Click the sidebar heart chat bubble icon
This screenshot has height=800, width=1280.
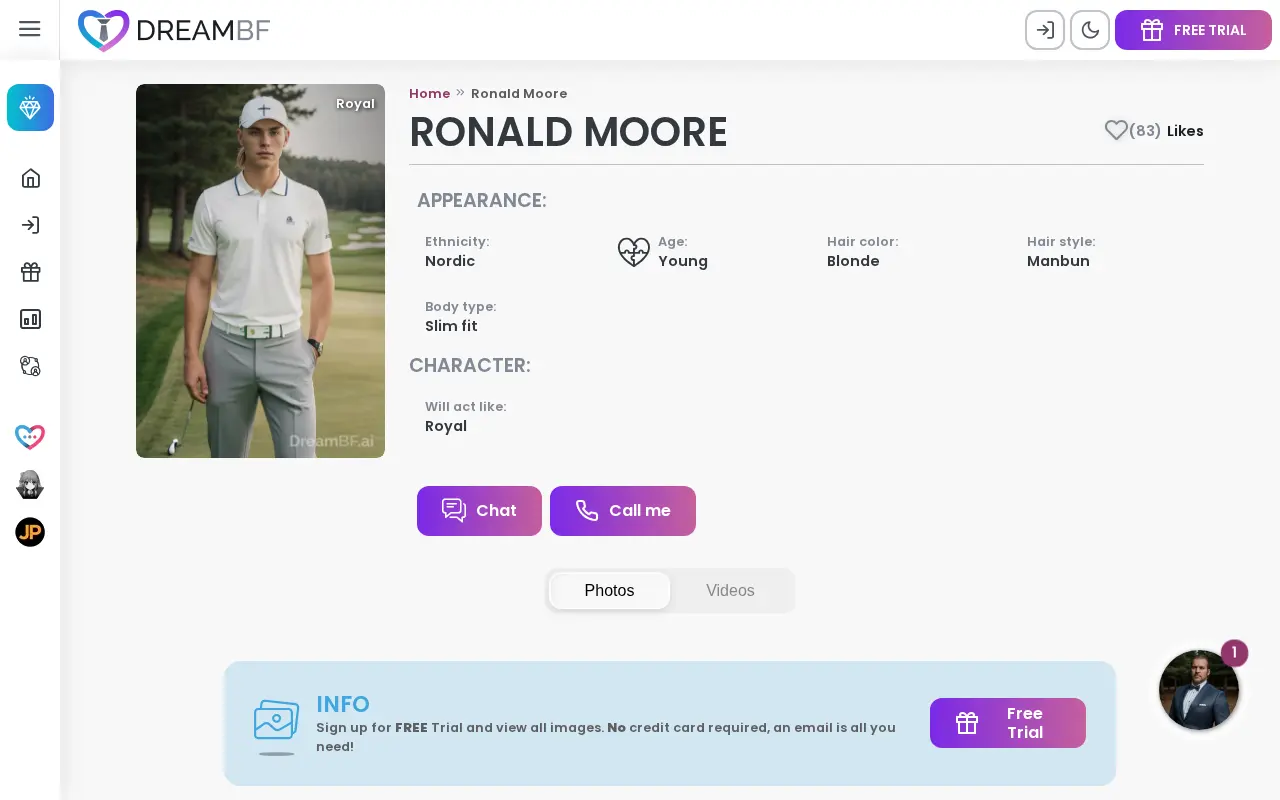pos(30,437)
